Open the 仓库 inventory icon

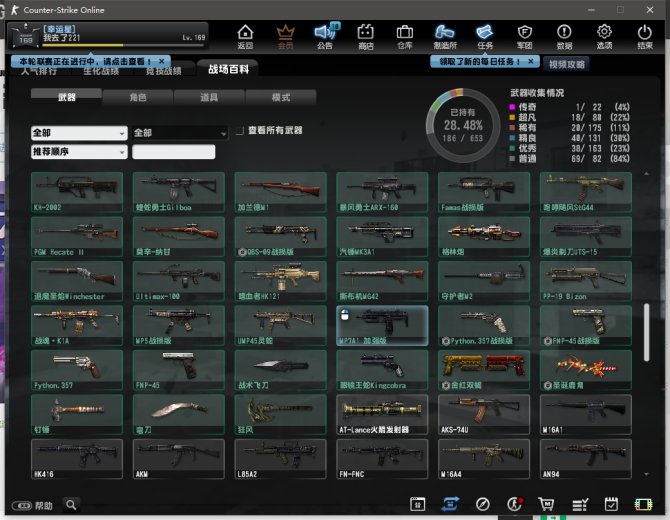point(405,36)
